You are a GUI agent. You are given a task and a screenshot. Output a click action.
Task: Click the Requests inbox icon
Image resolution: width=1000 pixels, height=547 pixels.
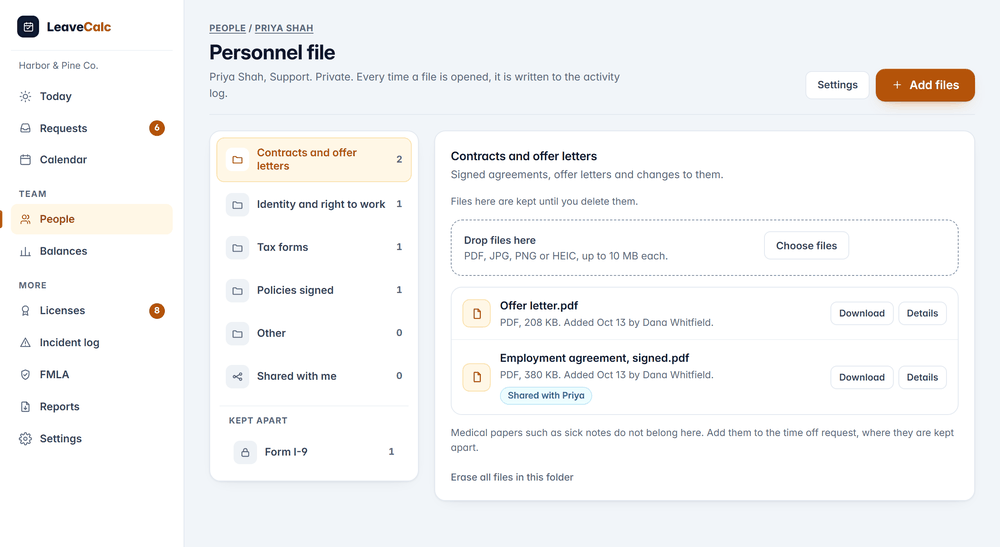click(x=26, y=128)
